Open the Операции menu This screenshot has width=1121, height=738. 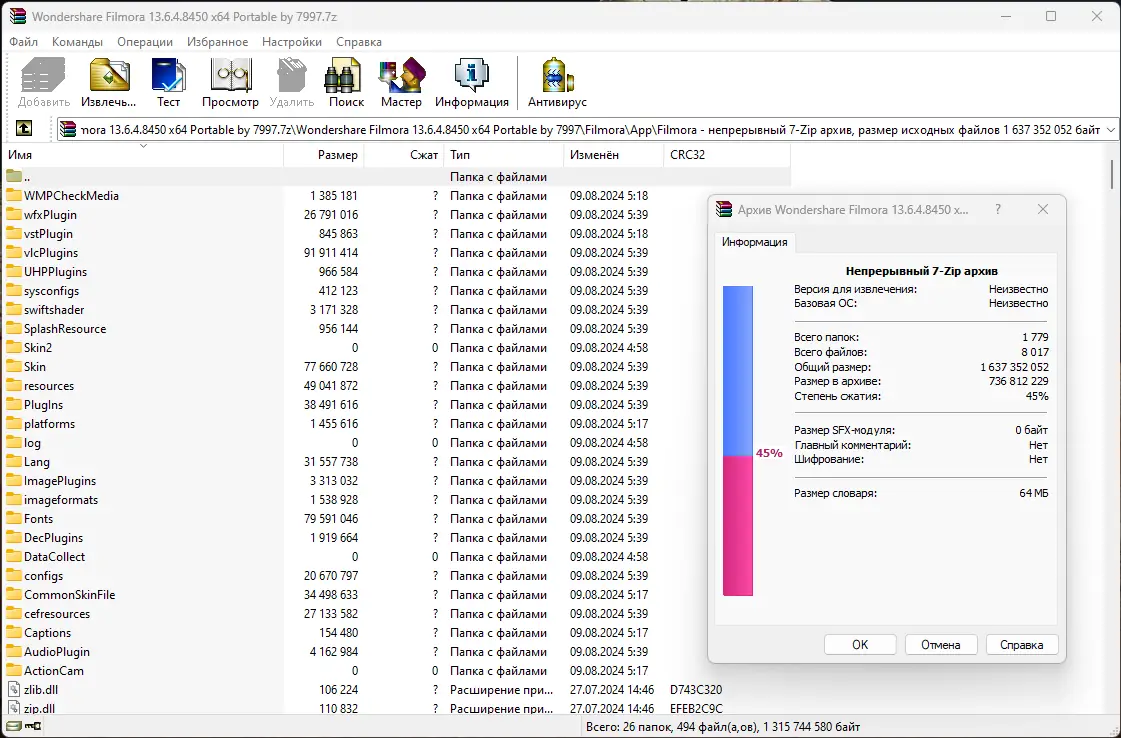tap(145, 41)
